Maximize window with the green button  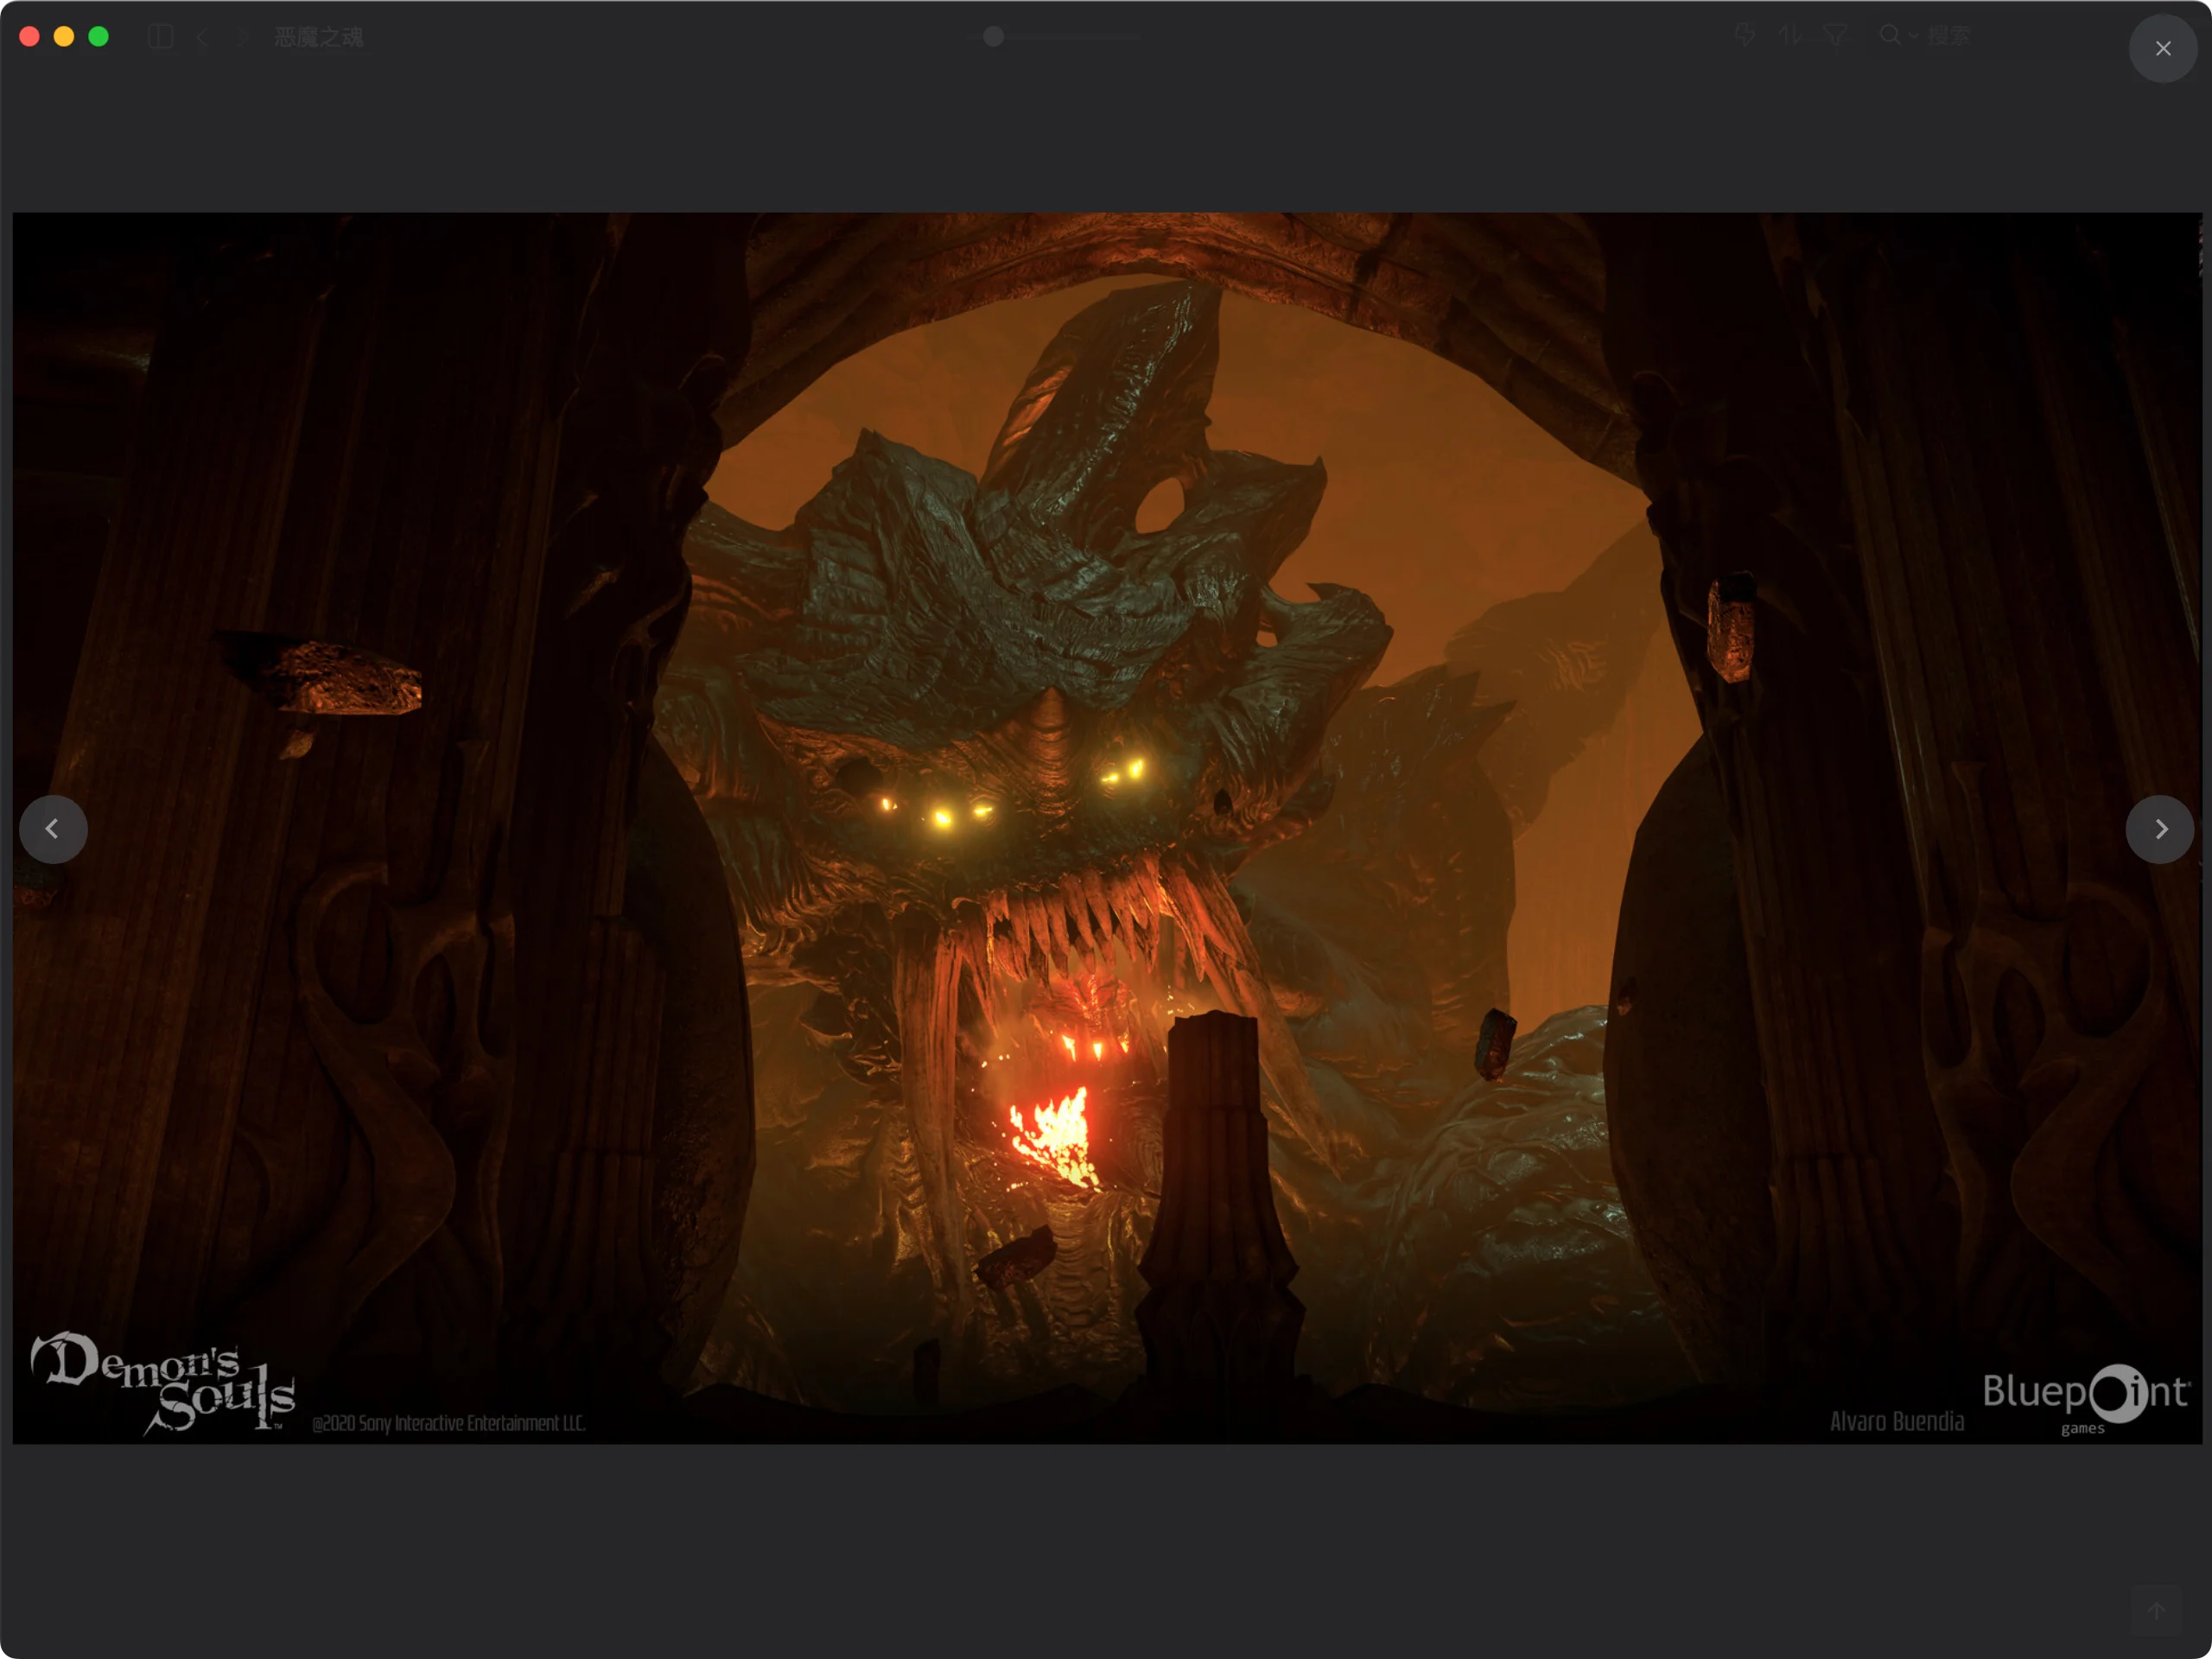pyautogui.click(x=98, y=37)
